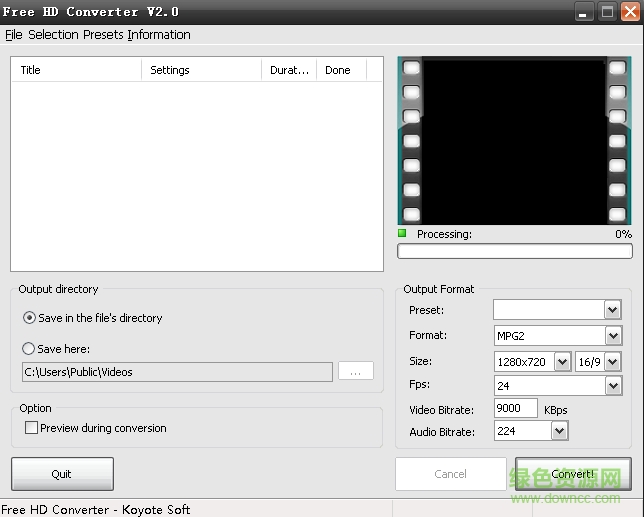The height and width of the screenshot is (517, 644).
Task: Expand the Format dropdown showing MPG2
Action: pos(613,336)
